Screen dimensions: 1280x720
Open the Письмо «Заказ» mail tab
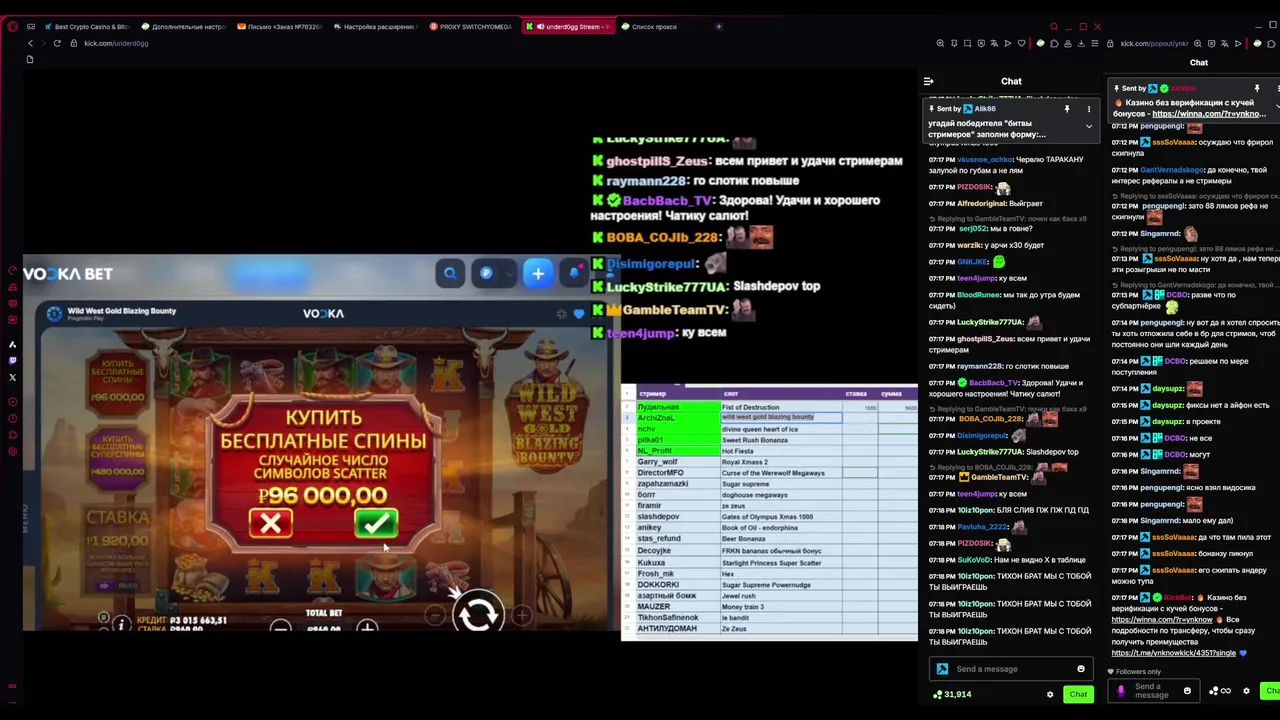click(x=278, y=27)
